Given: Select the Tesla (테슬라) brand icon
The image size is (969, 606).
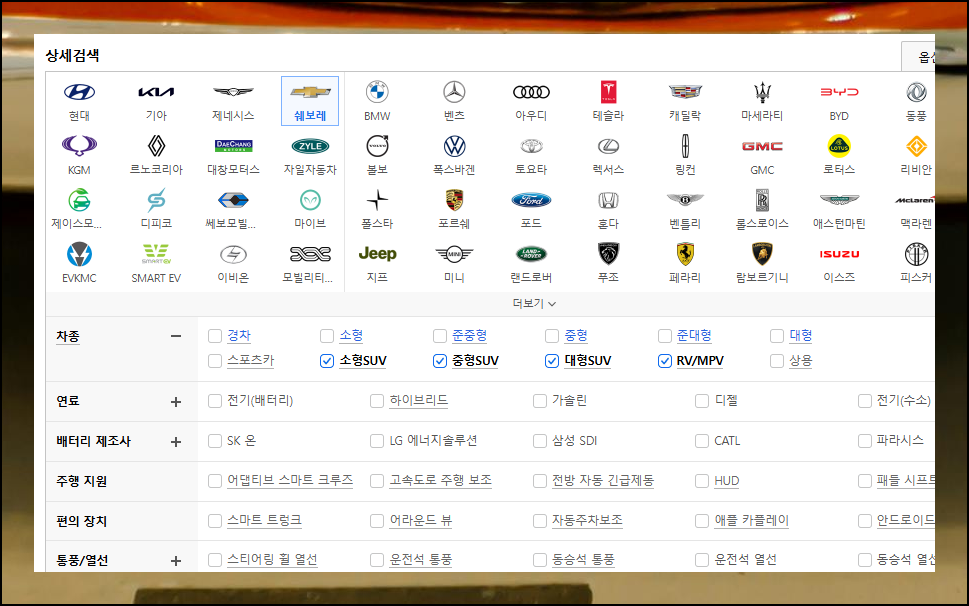Looking at the screenshot, I should 608,92.
